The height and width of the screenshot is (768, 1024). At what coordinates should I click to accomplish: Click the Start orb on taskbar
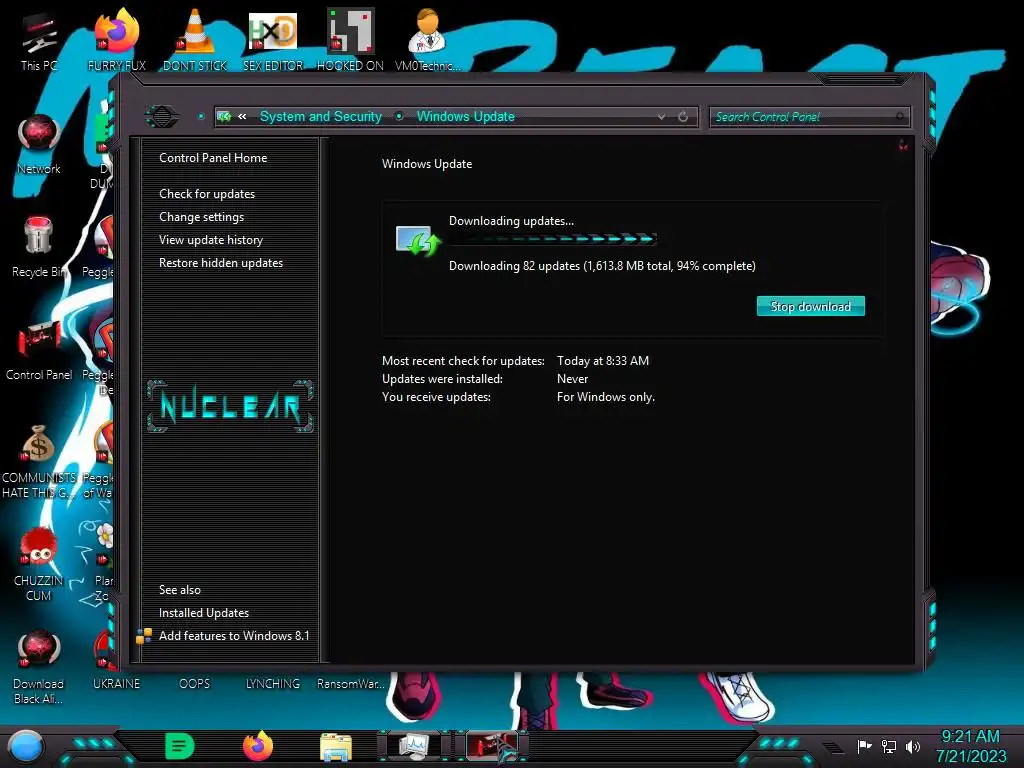25,746
